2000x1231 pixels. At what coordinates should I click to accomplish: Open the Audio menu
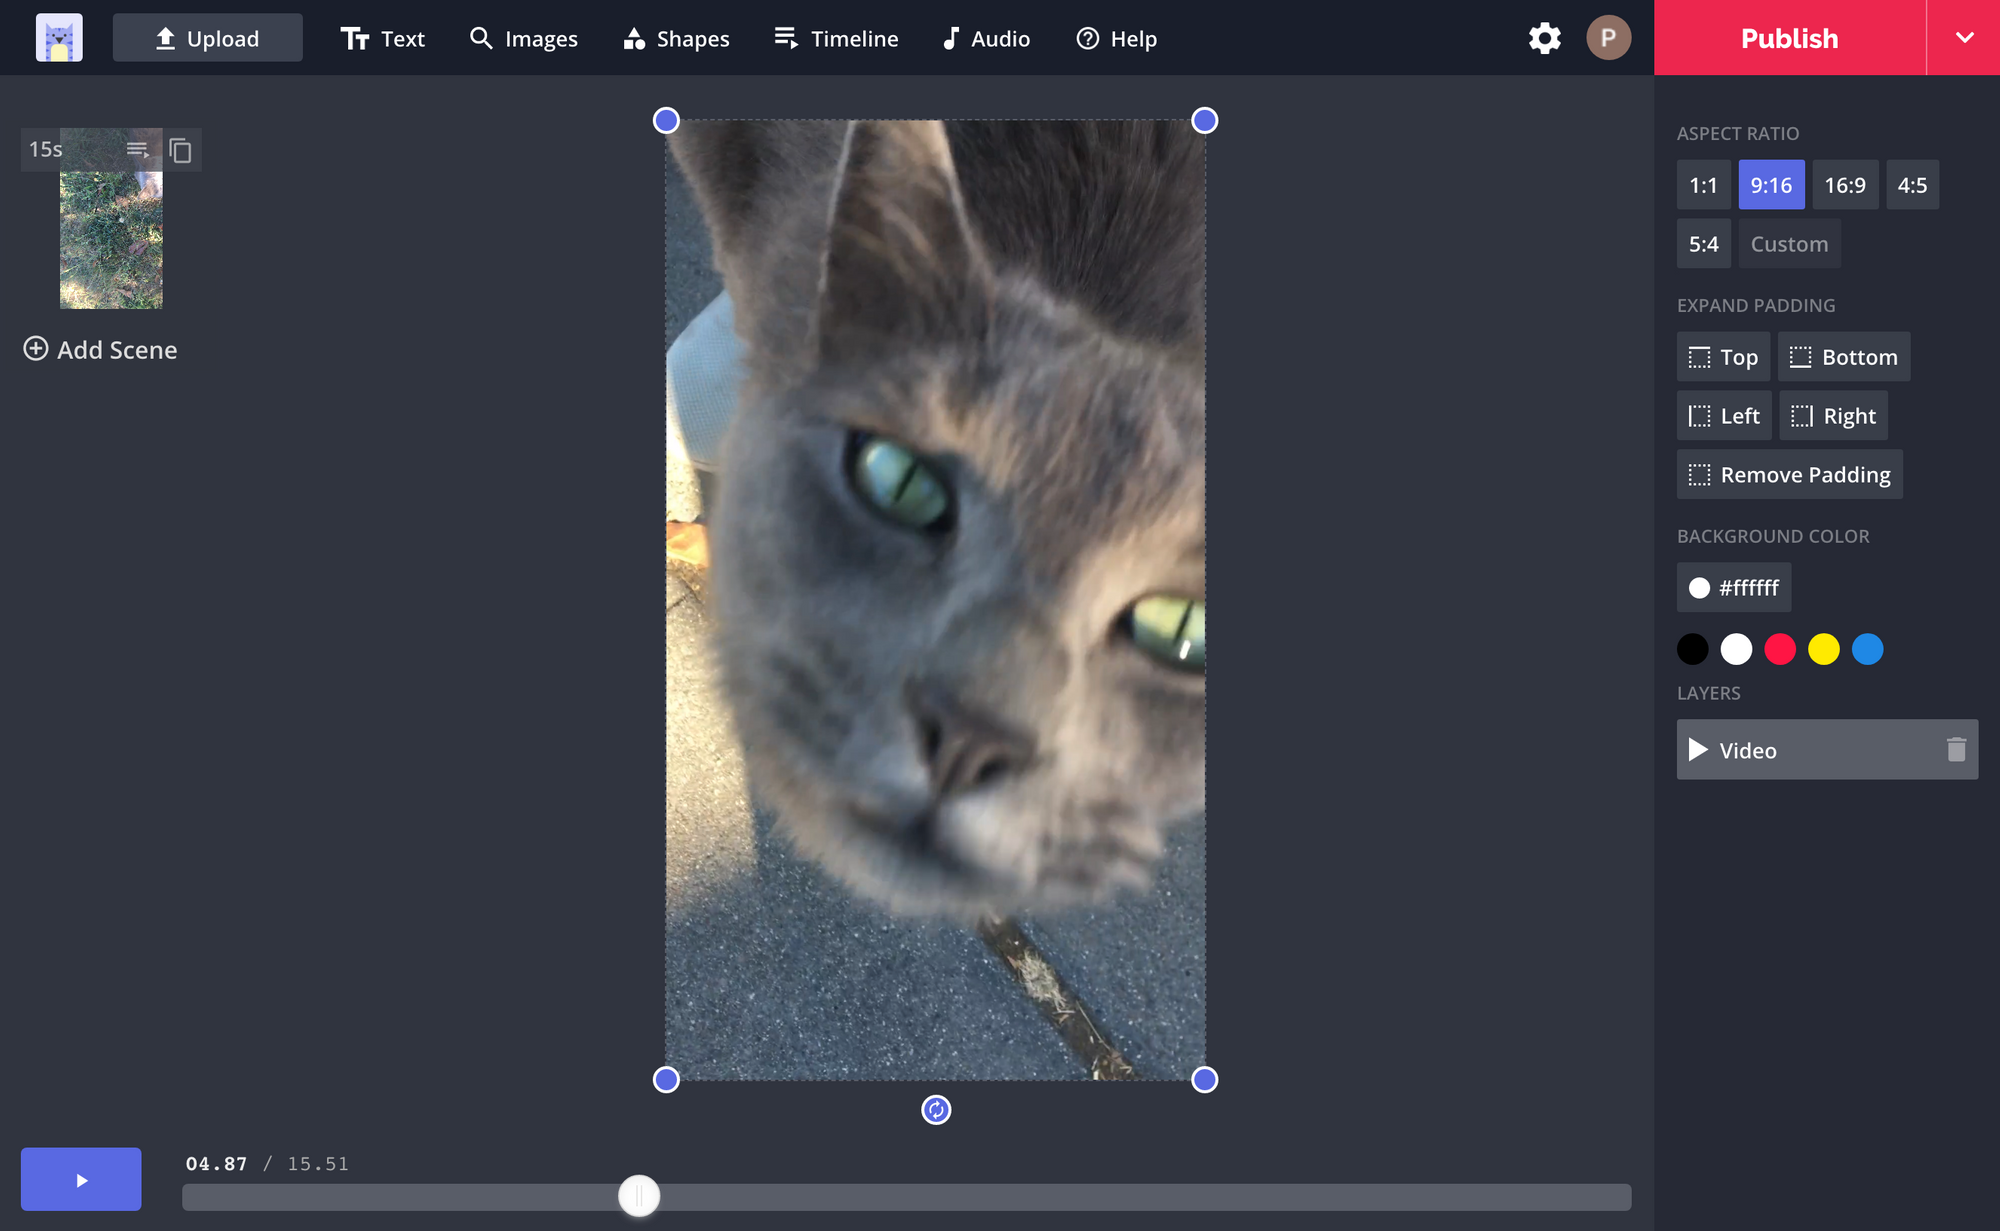[986, 39]
